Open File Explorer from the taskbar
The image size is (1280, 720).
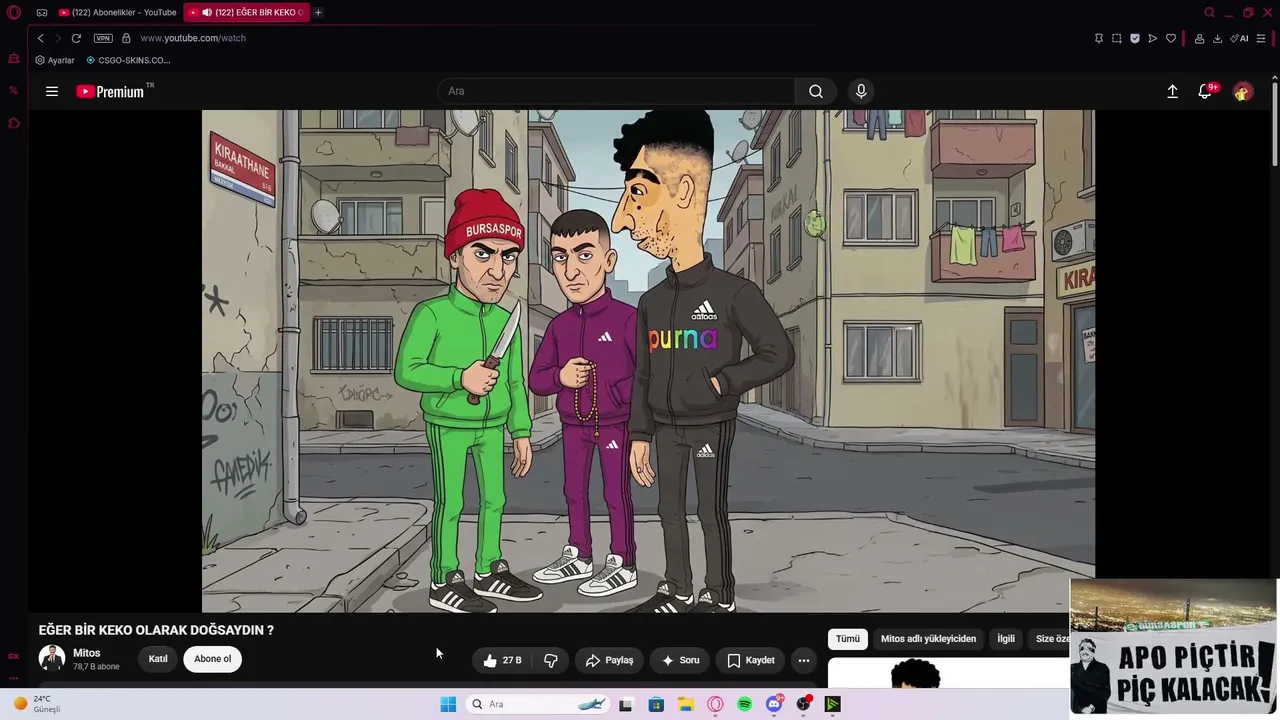(x=686, y=704)
